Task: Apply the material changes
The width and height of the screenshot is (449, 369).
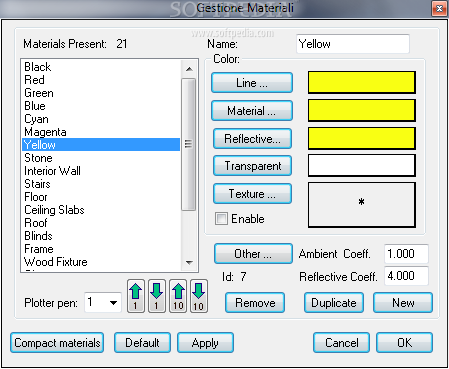Action: [x=205, y=343]
